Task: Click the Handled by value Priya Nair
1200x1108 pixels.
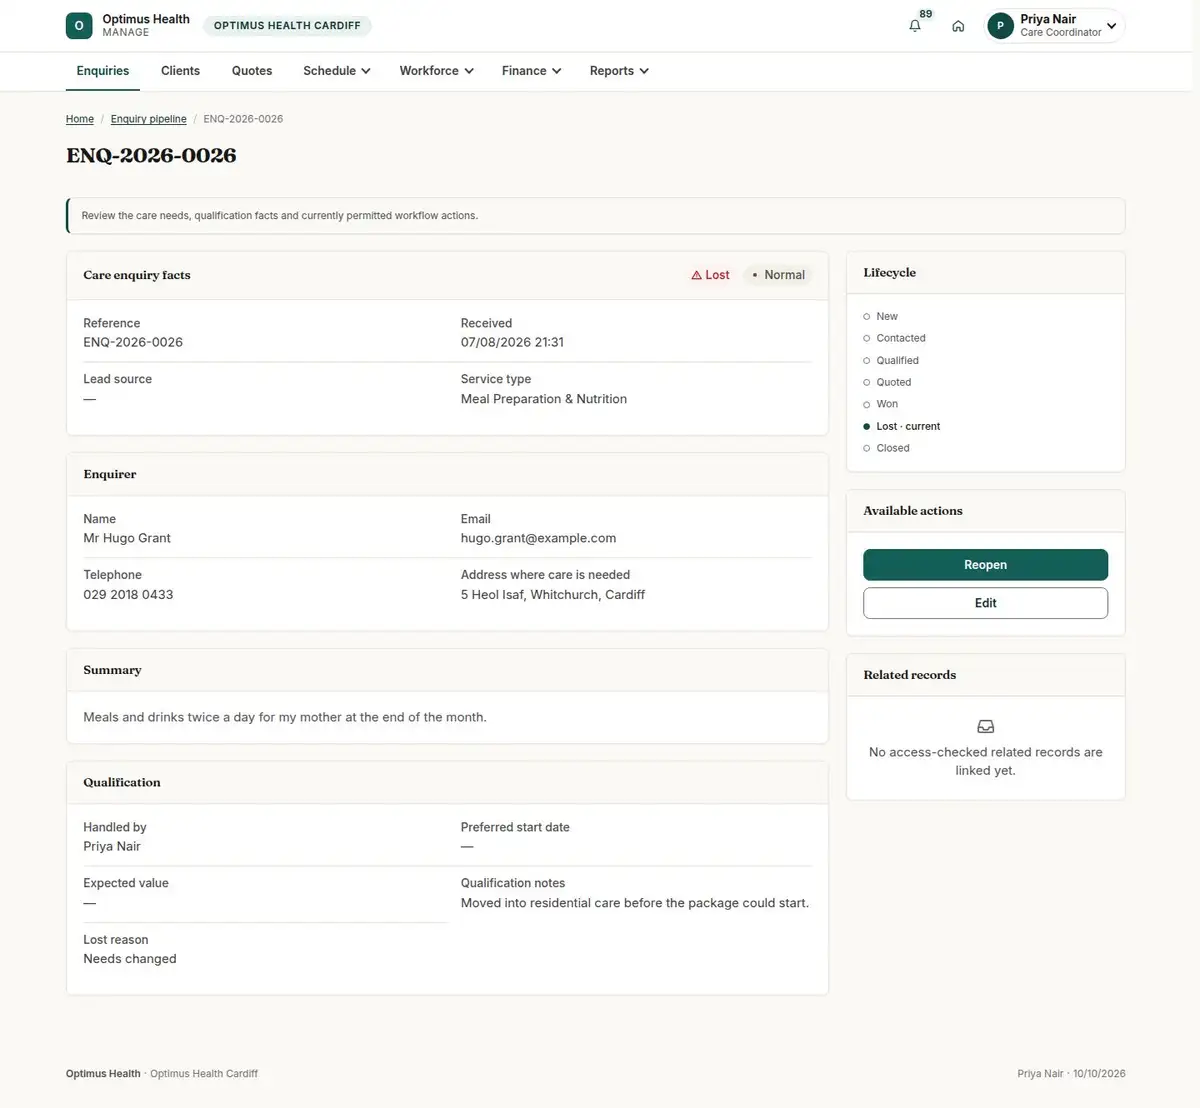Action: coord(112,846)
